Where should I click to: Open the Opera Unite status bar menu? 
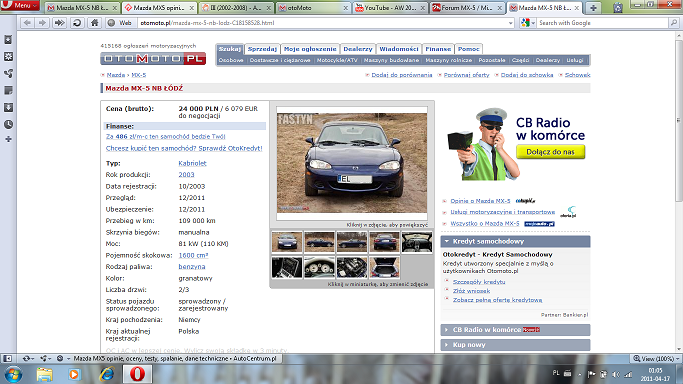(x=45, y=358)
